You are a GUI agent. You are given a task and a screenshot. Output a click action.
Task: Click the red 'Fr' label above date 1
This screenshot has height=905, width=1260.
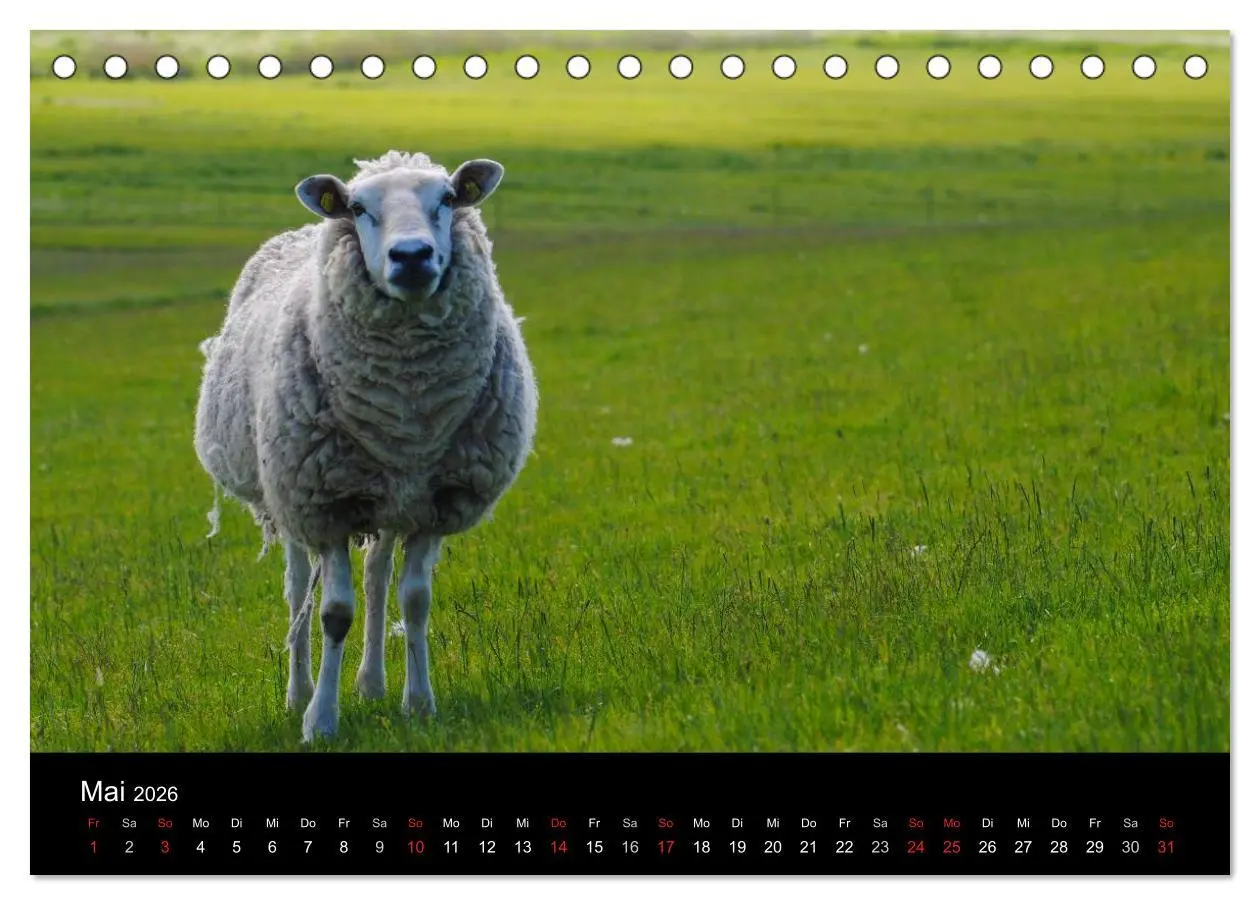tap(94, 824)
